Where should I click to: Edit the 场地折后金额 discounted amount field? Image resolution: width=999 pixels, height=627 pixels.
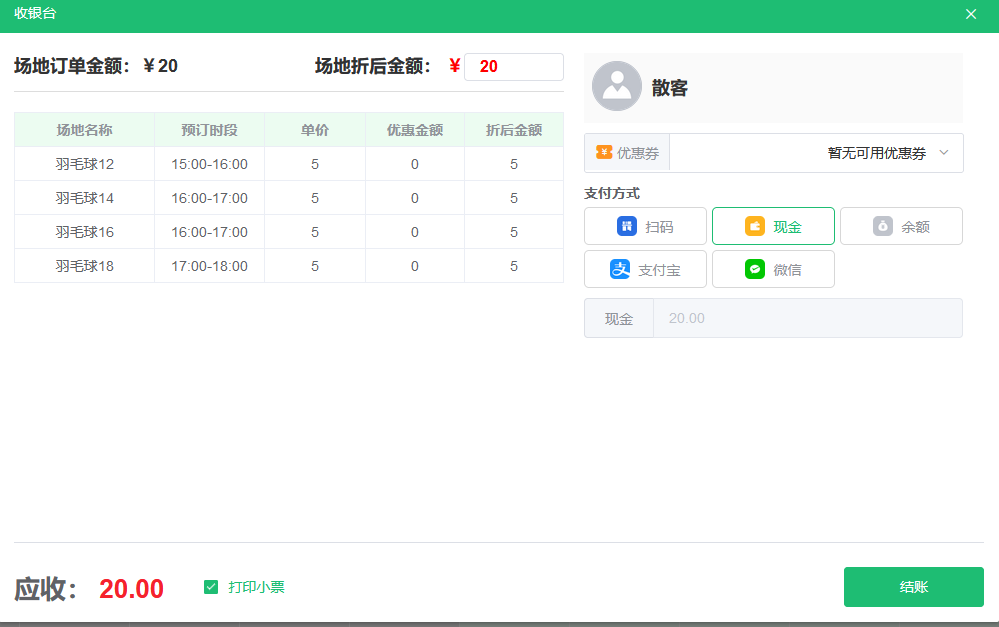point(513,66)
